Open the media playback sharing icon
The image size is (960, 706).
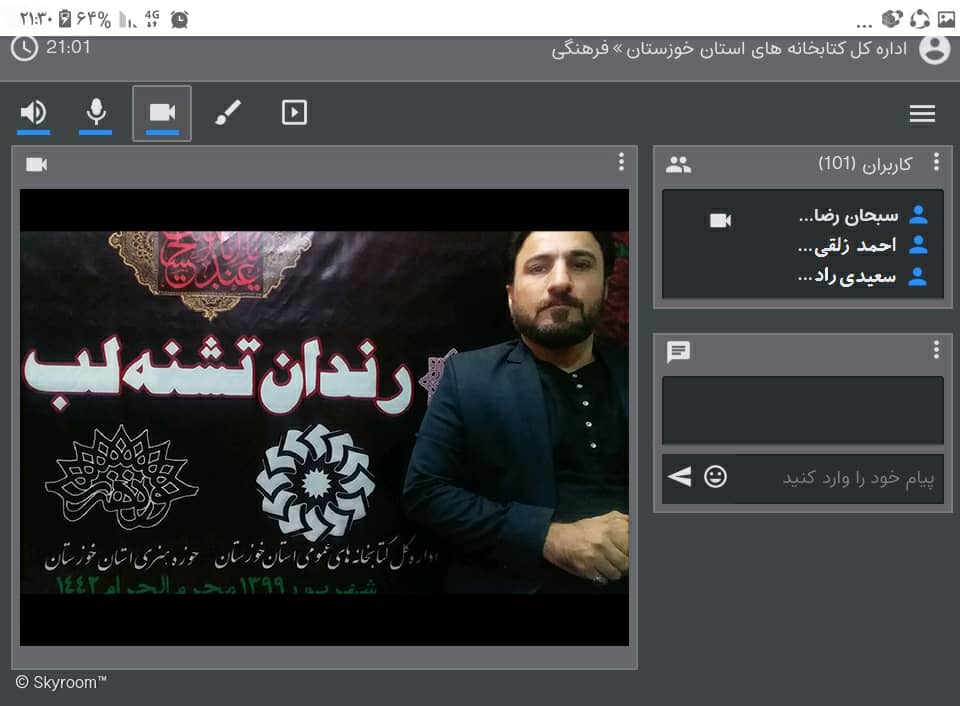(x=294, y=112)
